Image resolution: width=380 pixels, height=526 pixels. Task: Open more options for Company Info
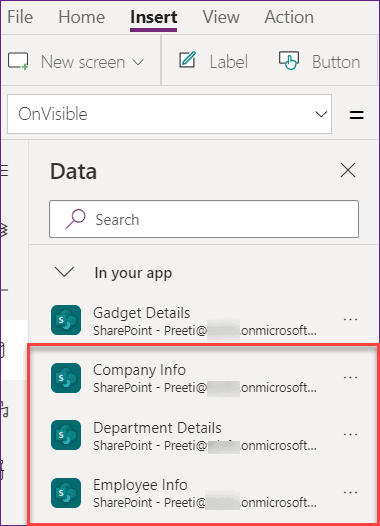350,377
